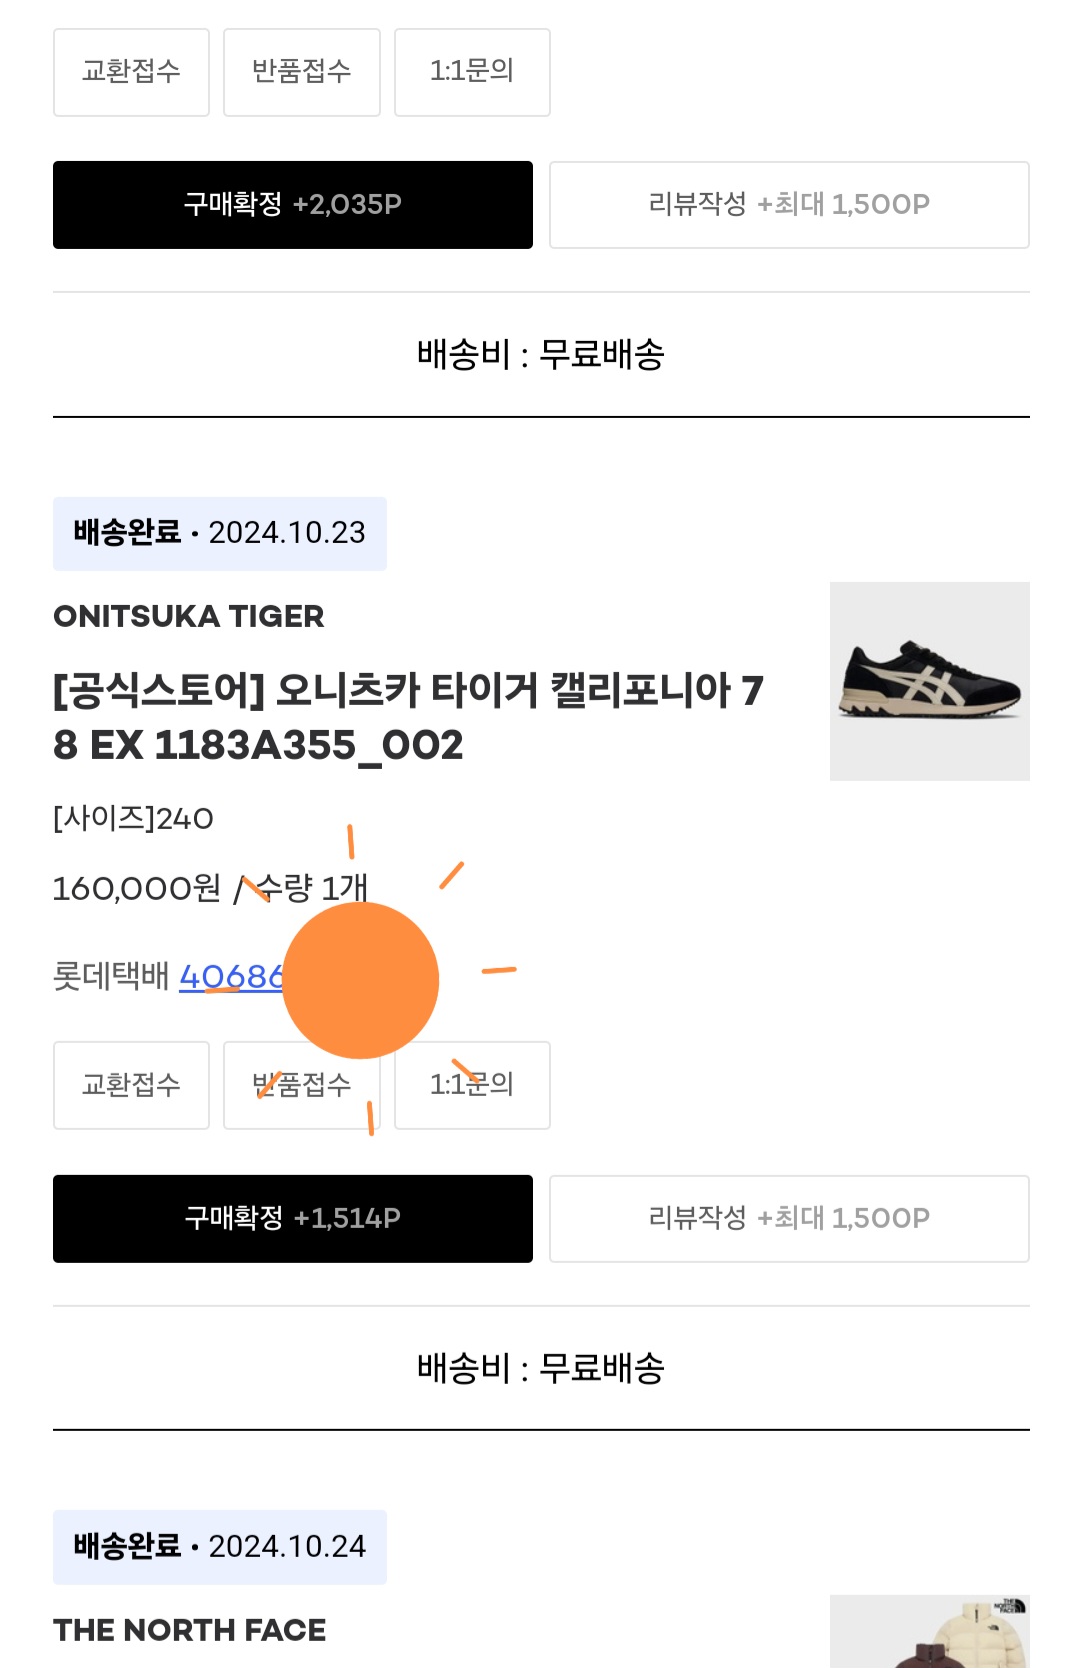
Task: Tap 교환접수 above the +2,035P confirm button
Action: [131, 72]
